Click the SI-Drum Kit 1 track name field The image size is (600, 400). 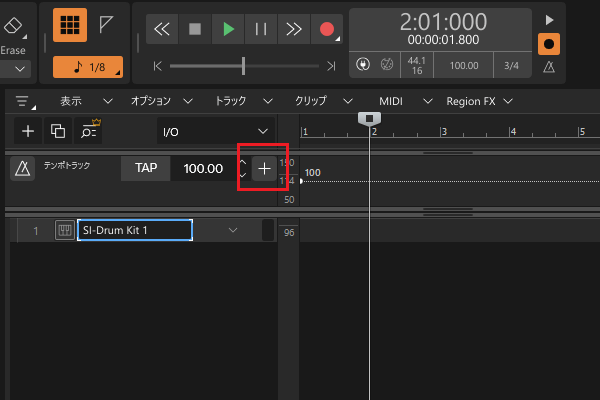pyautogui.click(x=134, y=230)
